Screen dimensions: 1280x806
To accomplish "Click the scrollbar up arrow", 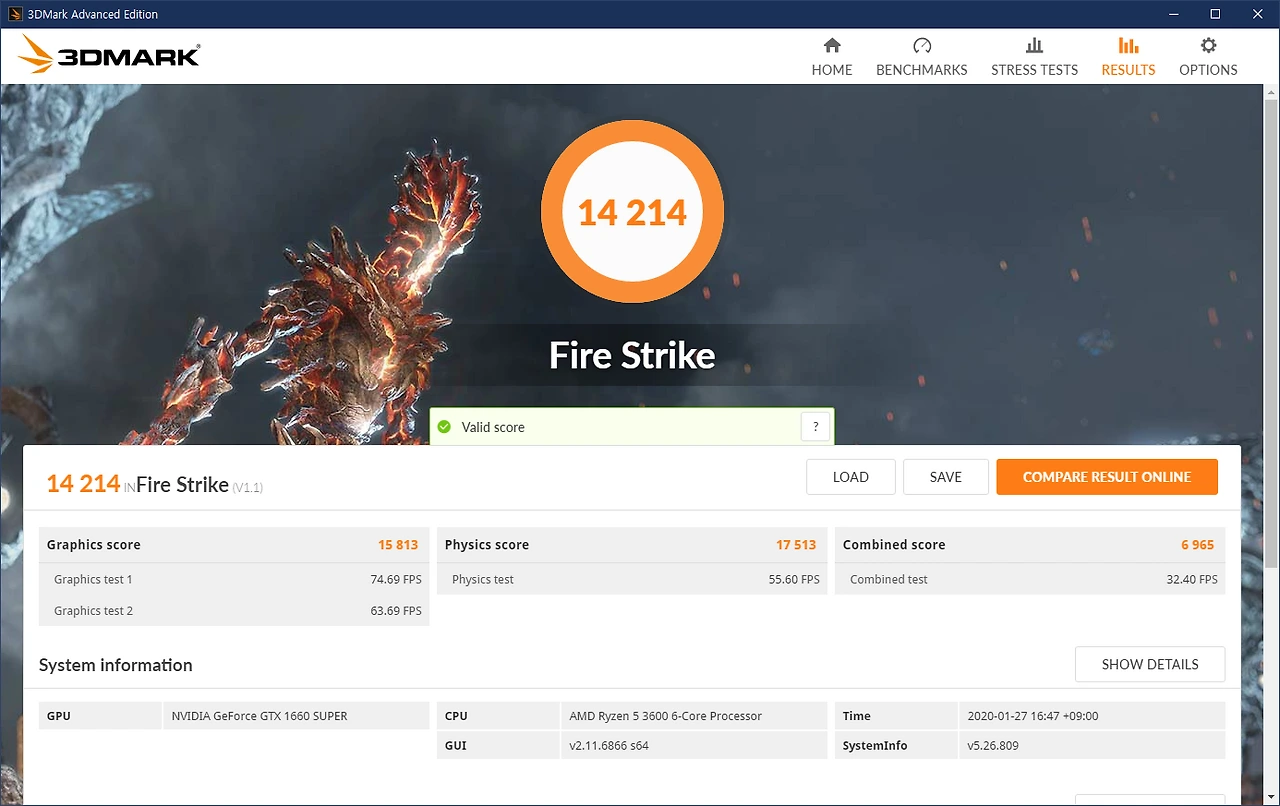I will click(x=1271, y=93).
